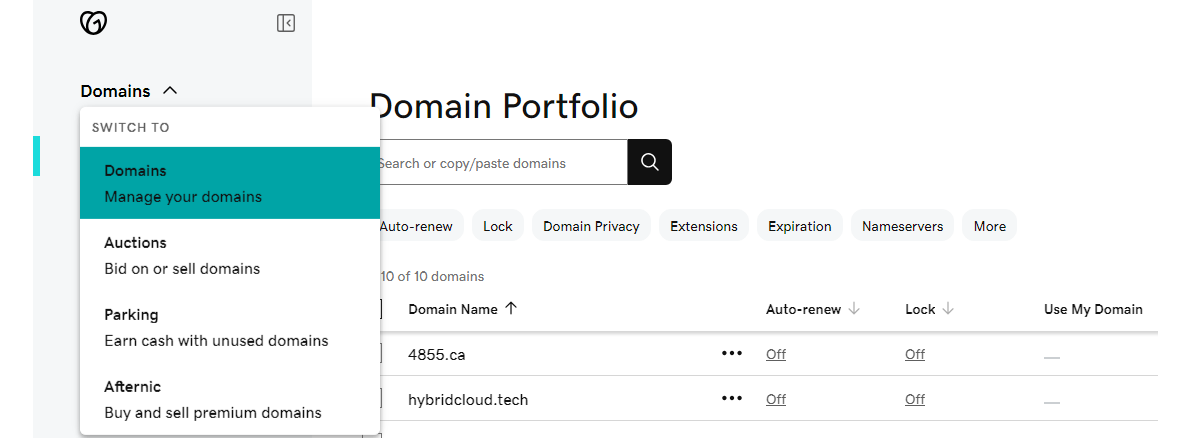This screenshot has width=1199, height=438.
Task: Toggle Auto-renew Off for 4855.ca
Action: coord(776,354)
